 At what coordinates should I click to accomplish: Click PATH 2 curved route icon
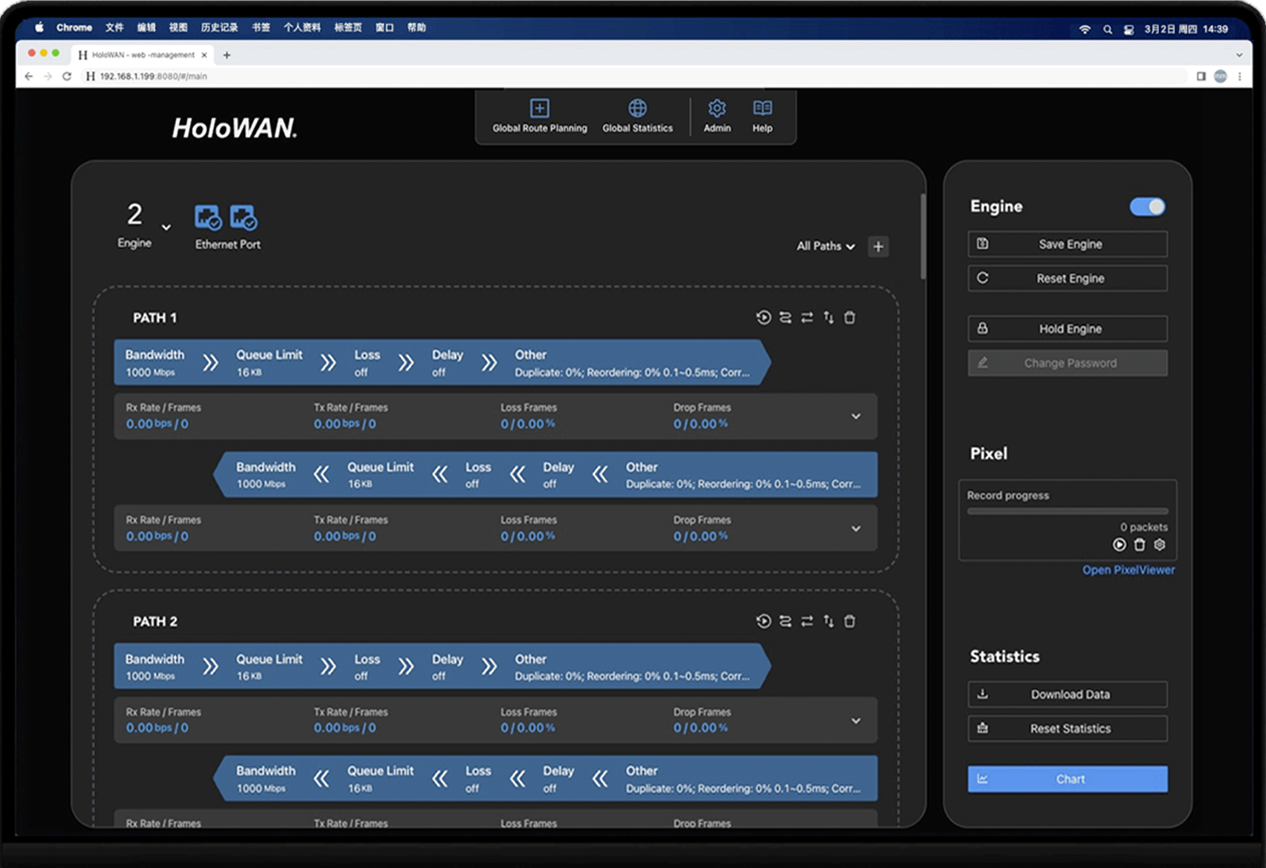(785, 621)
